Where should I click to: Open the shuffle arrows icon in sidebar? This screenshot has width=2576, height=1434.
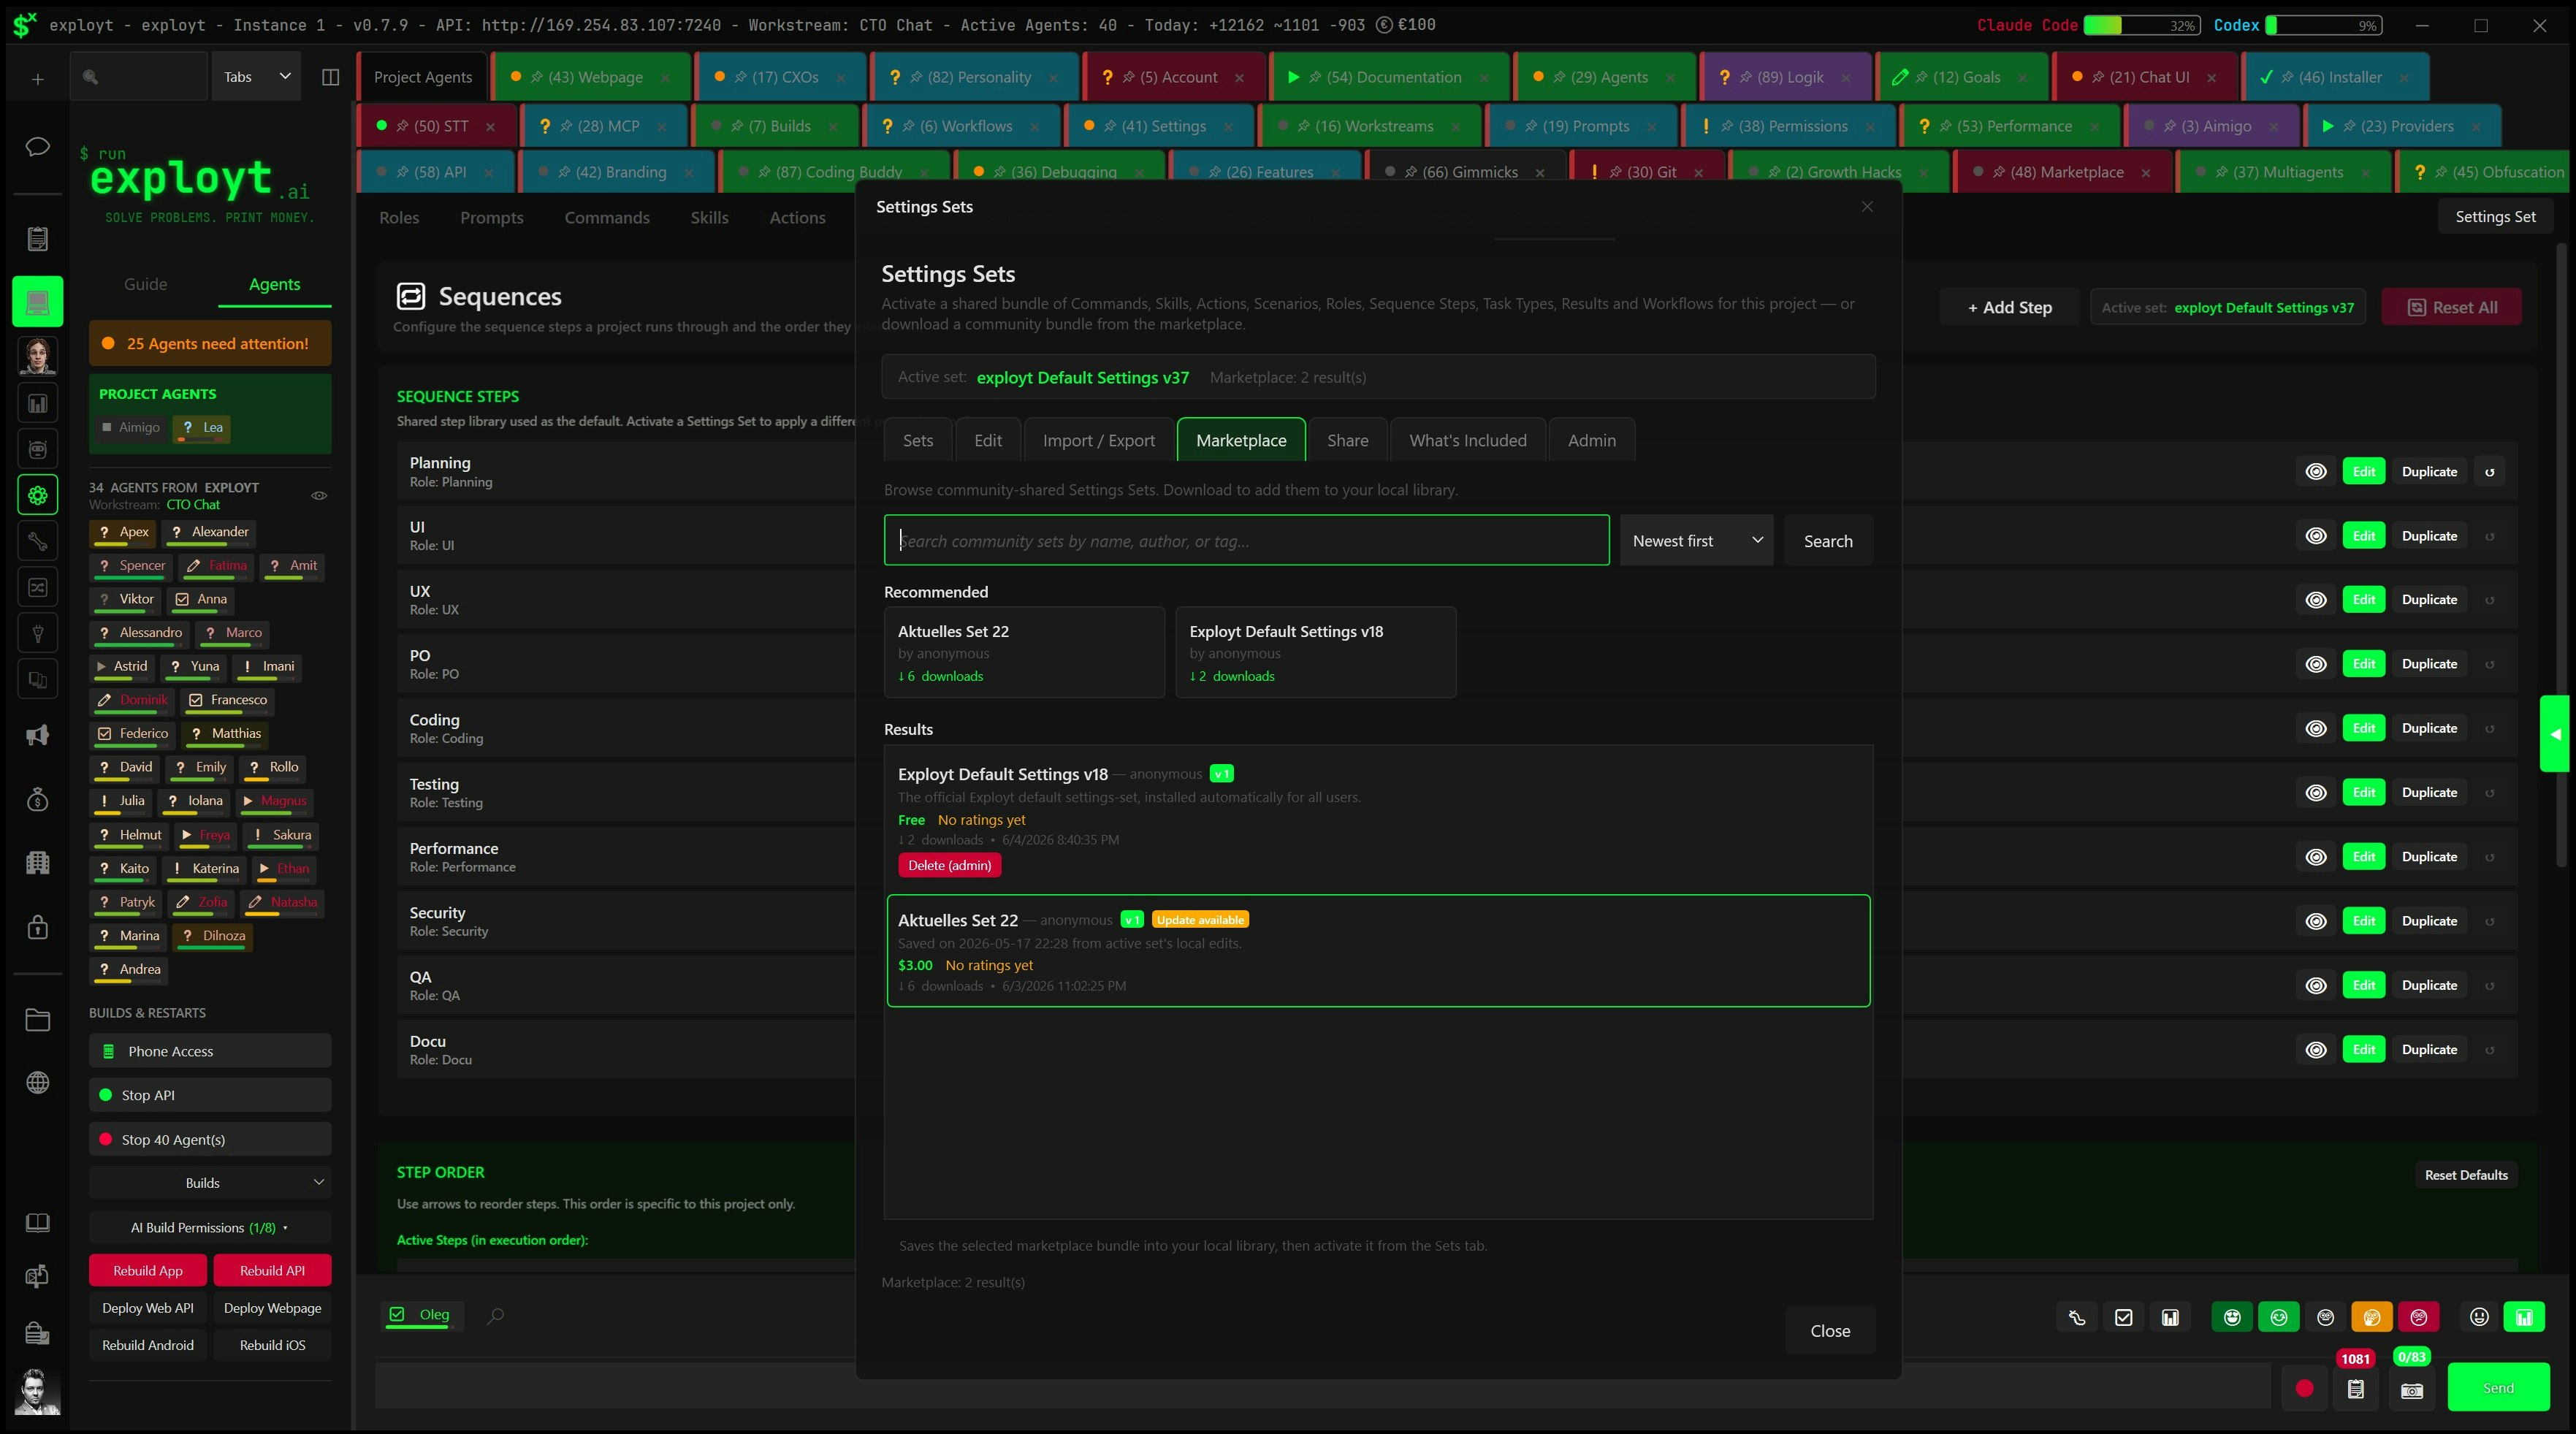tap(37, 587)
